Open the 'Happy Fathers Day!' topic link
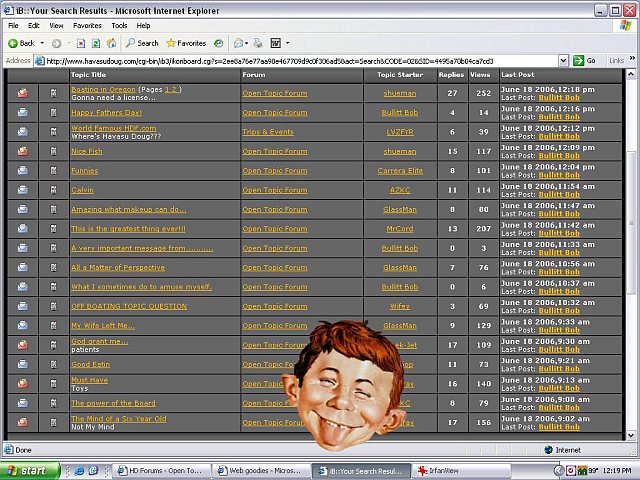This screenshot has width=640, height=480. [x=106, y=113]
